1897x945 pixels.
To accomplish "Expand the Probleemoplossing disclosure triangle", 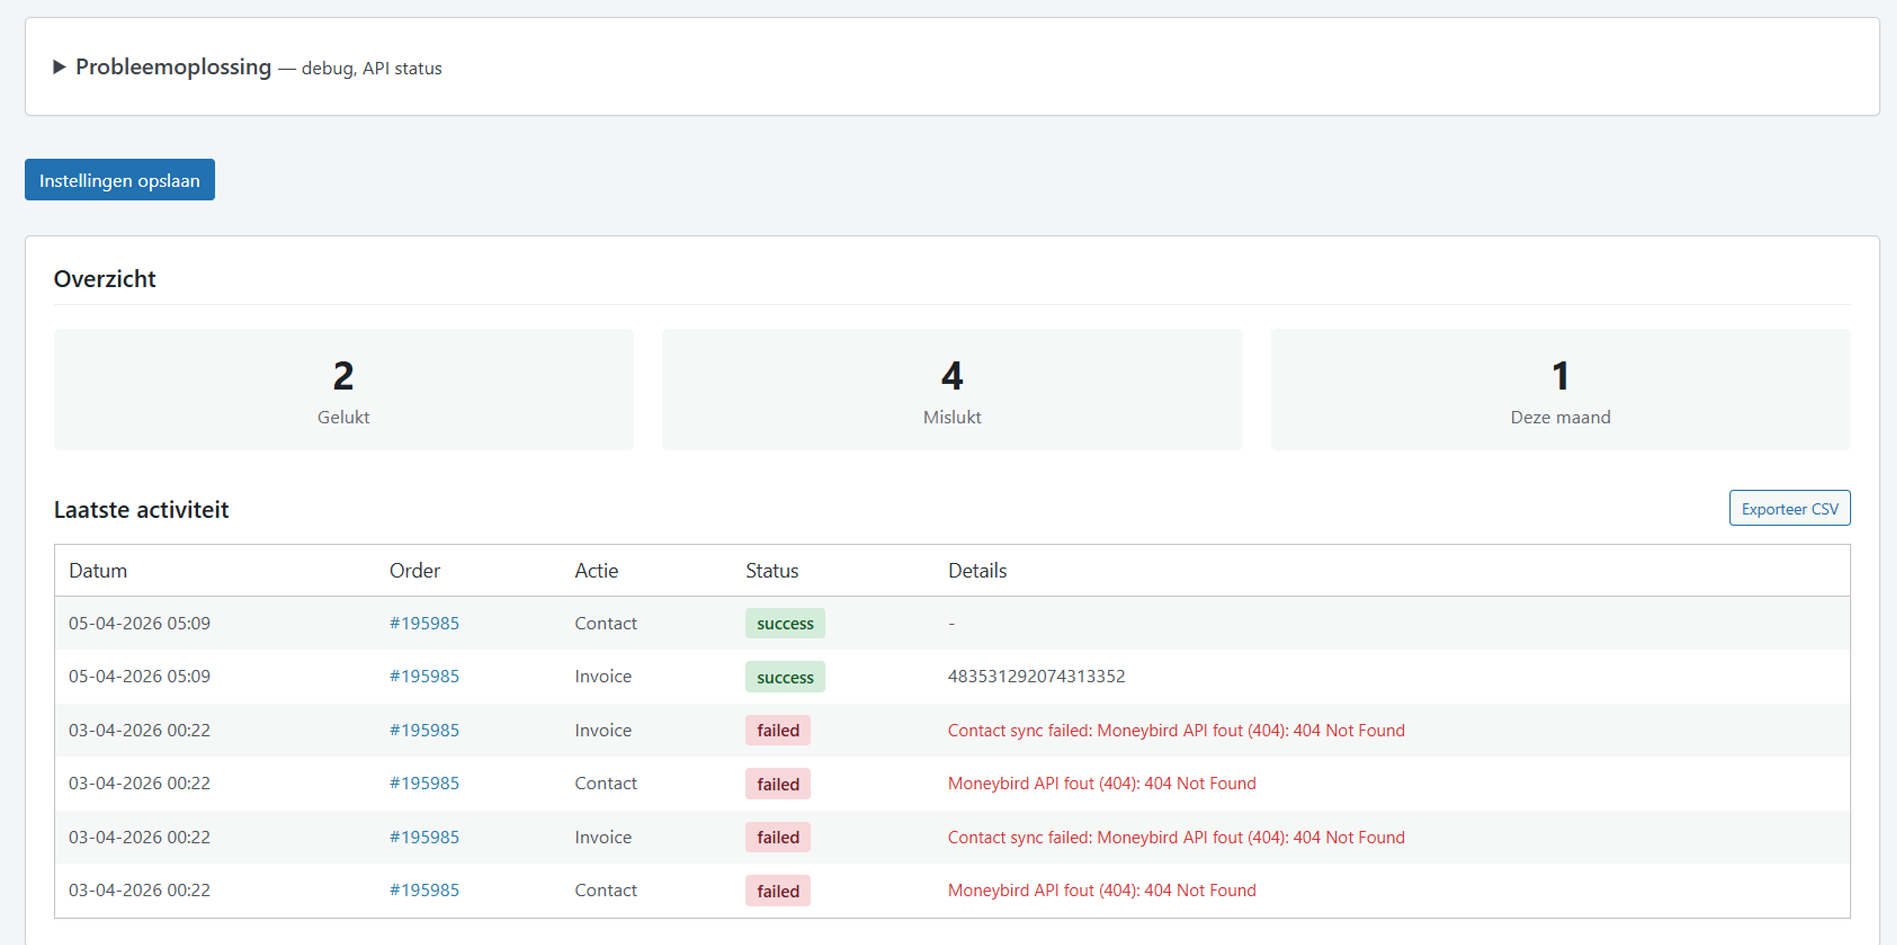I will click(59, 67).
